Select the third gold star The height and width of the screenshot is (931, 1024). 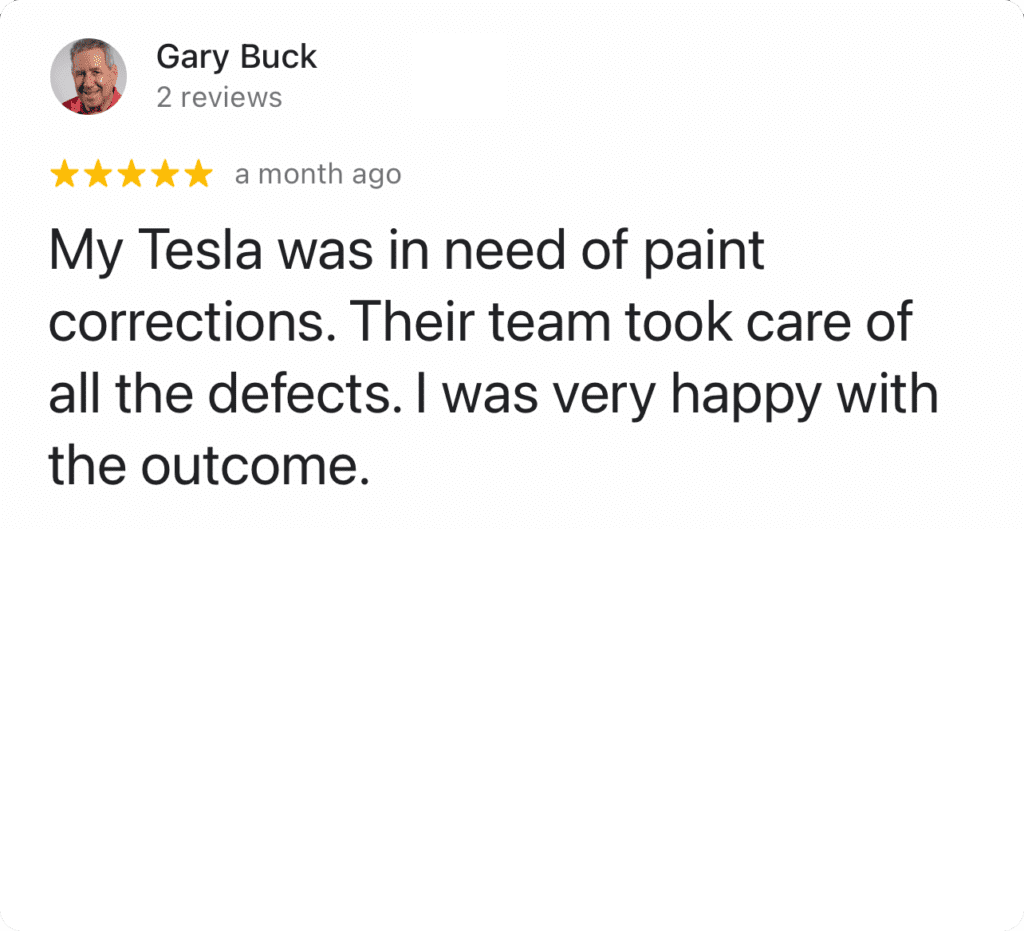click(x=131, y=174)
